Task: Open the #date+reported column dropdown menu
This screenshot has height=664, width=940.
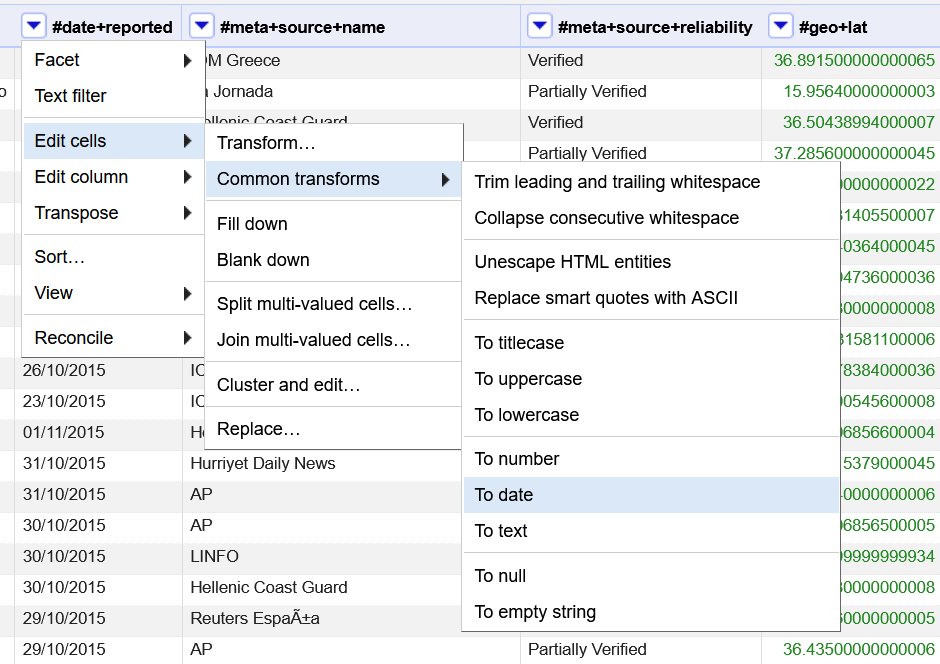Action: [x=33, y=27]
